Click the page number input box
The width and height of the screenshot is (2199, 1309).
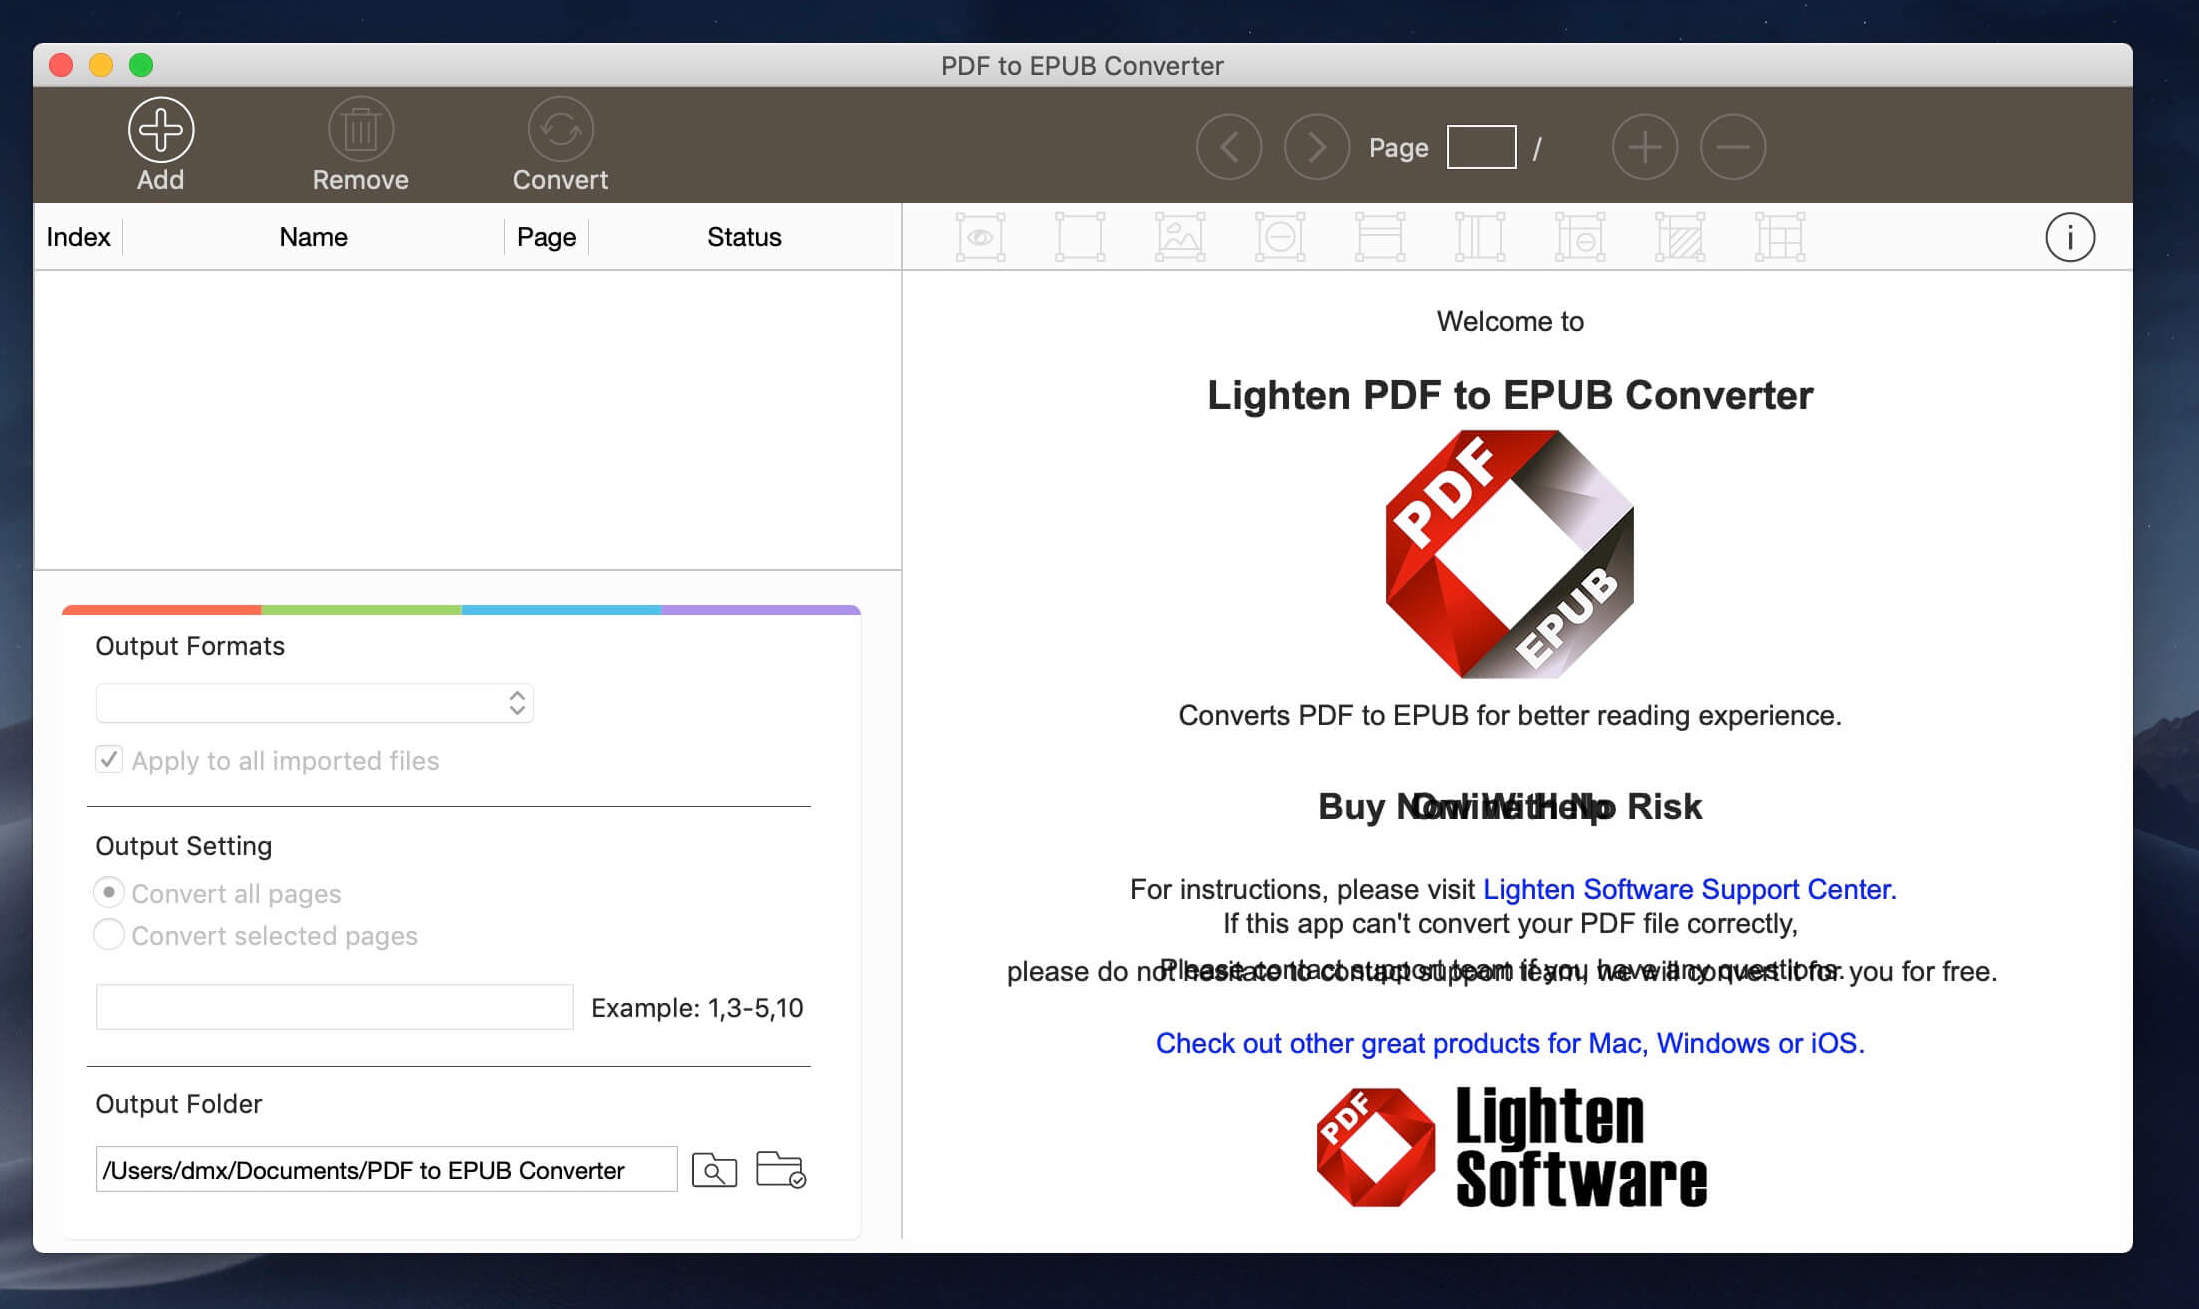(x=1481, y=147)
